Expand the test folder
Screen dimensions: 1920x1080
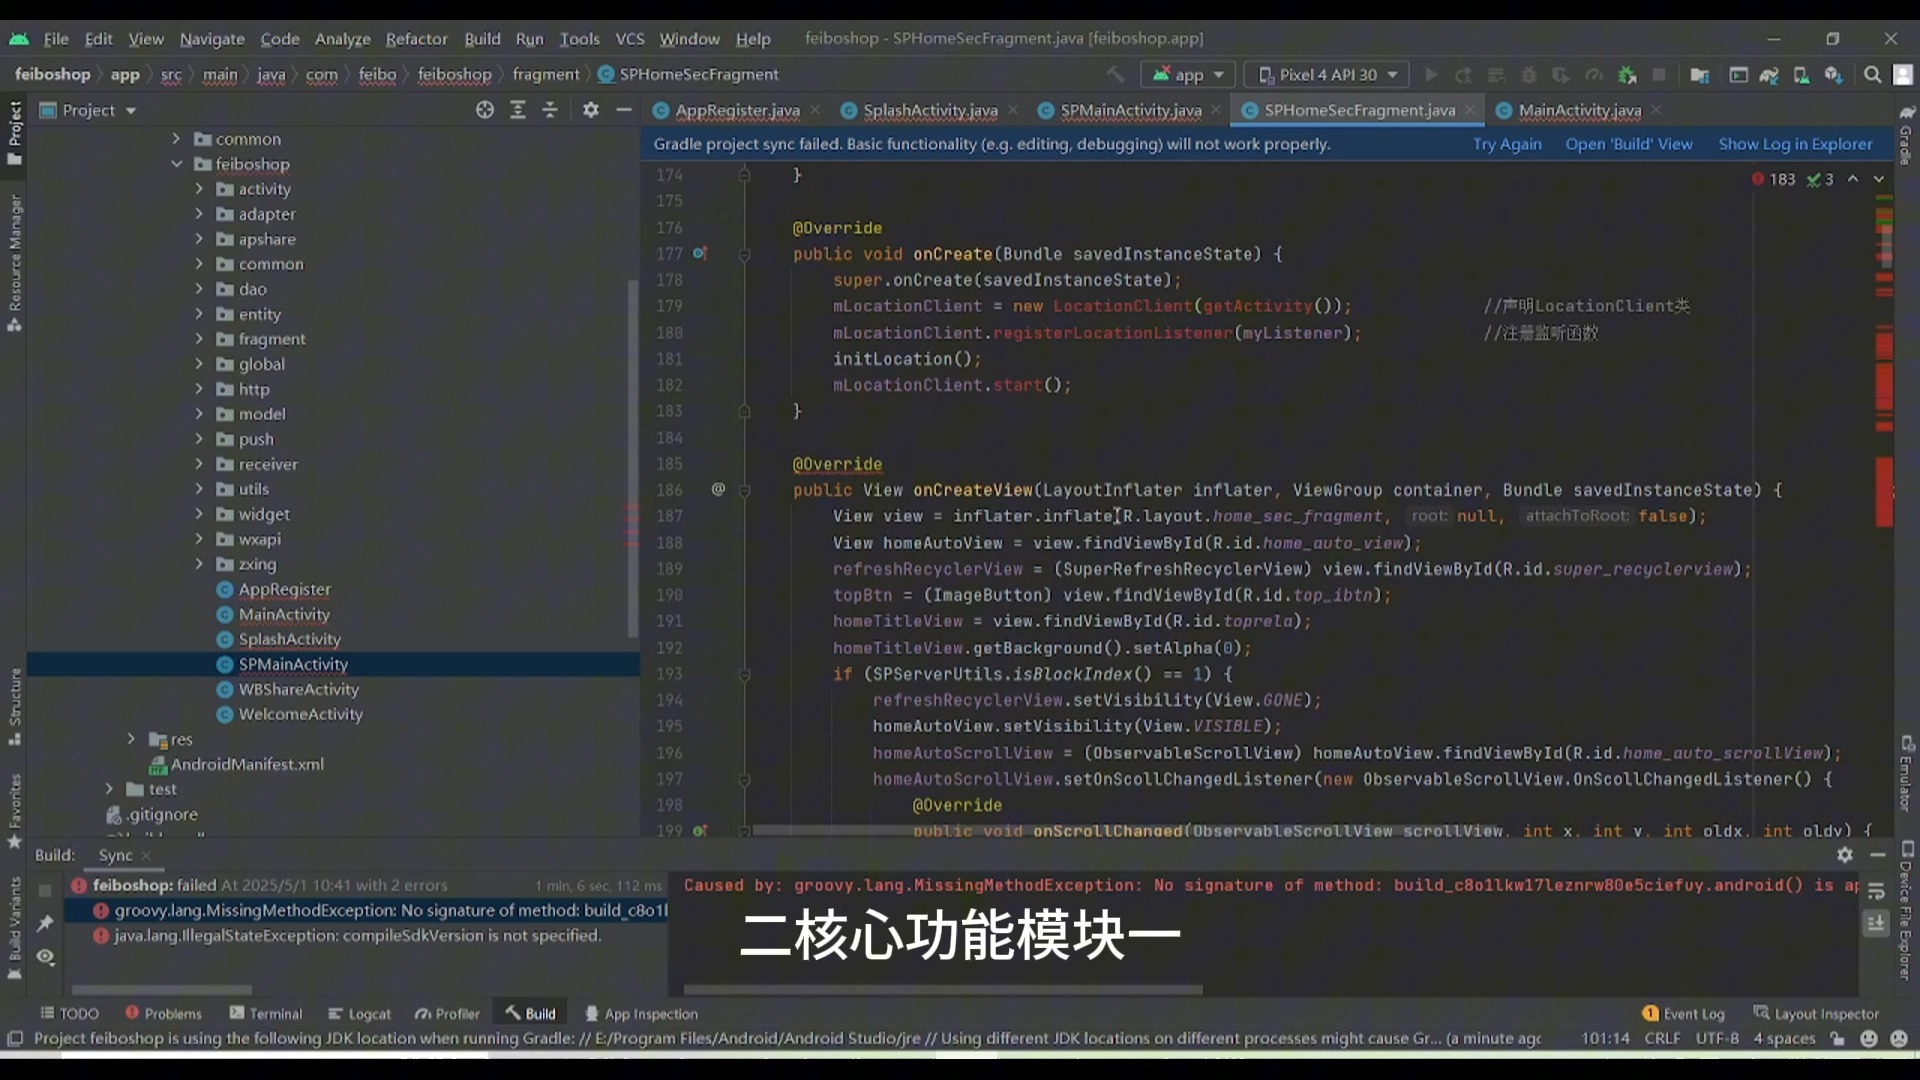(109, 789)
